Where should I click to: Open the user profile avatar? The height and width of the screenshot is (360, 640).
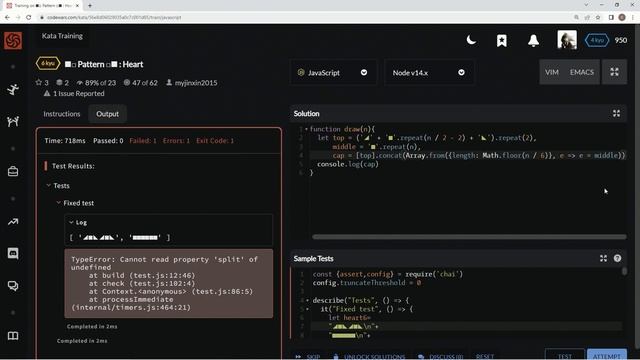567,40
